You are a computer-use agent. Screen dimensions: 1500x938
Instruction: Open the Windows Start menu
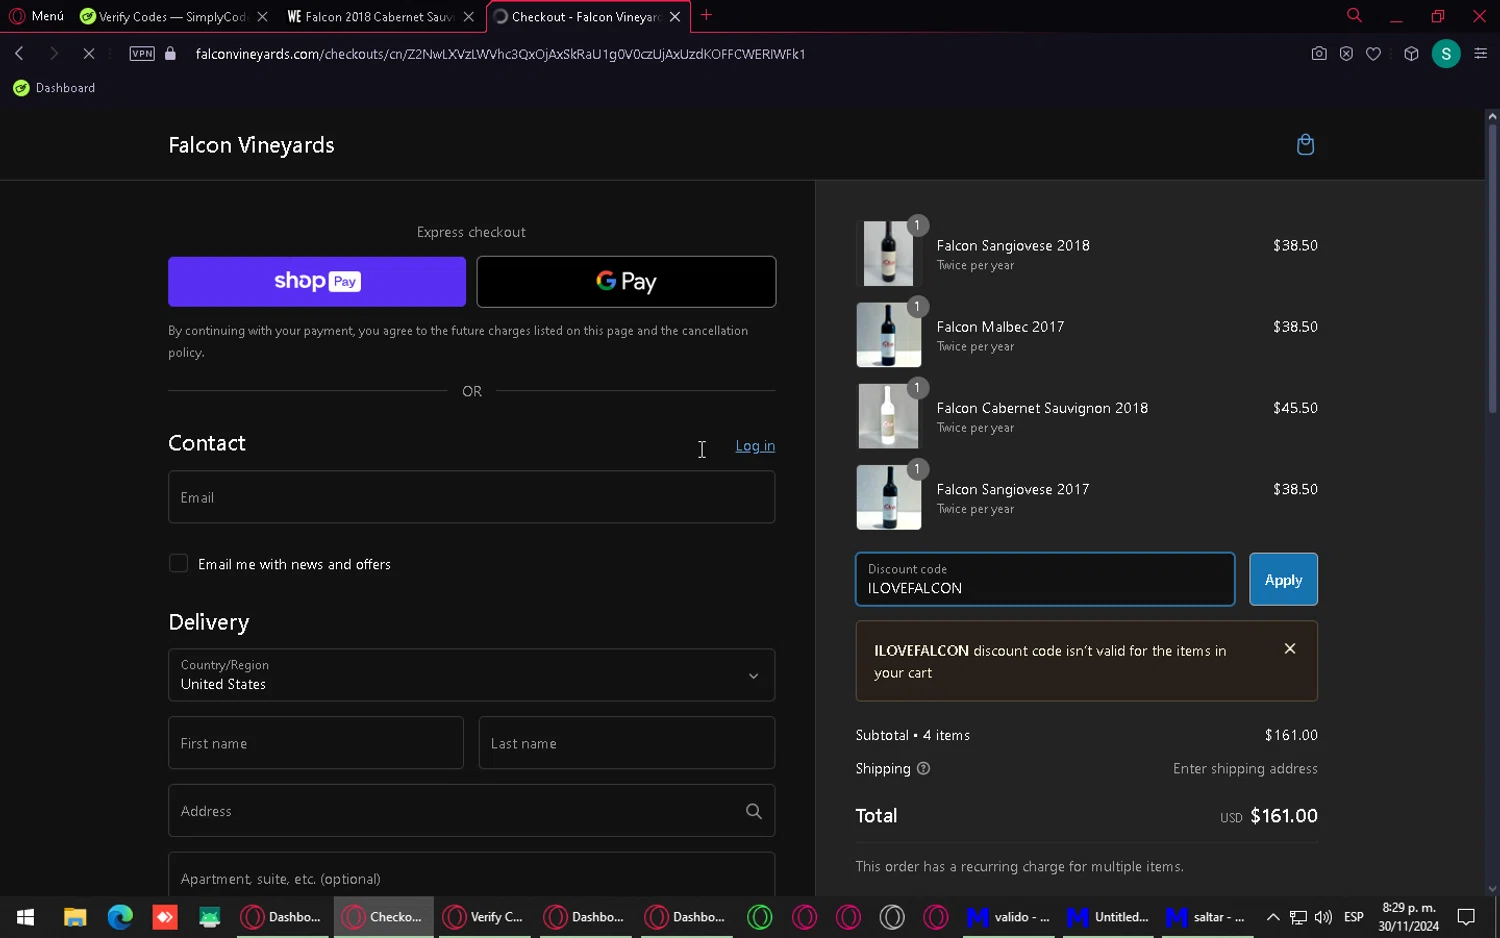tap(26, 917)
